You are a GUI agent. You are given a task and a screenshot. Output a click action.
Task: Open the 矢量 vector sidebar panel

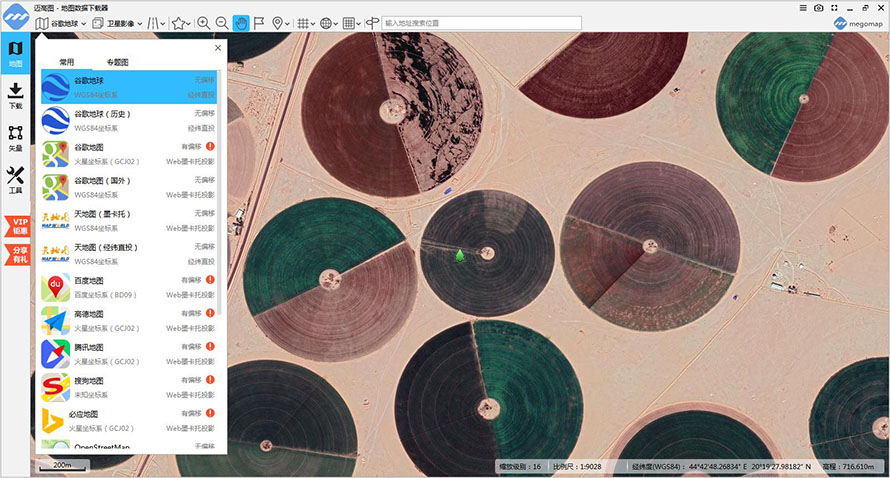[x=15, y=138]
